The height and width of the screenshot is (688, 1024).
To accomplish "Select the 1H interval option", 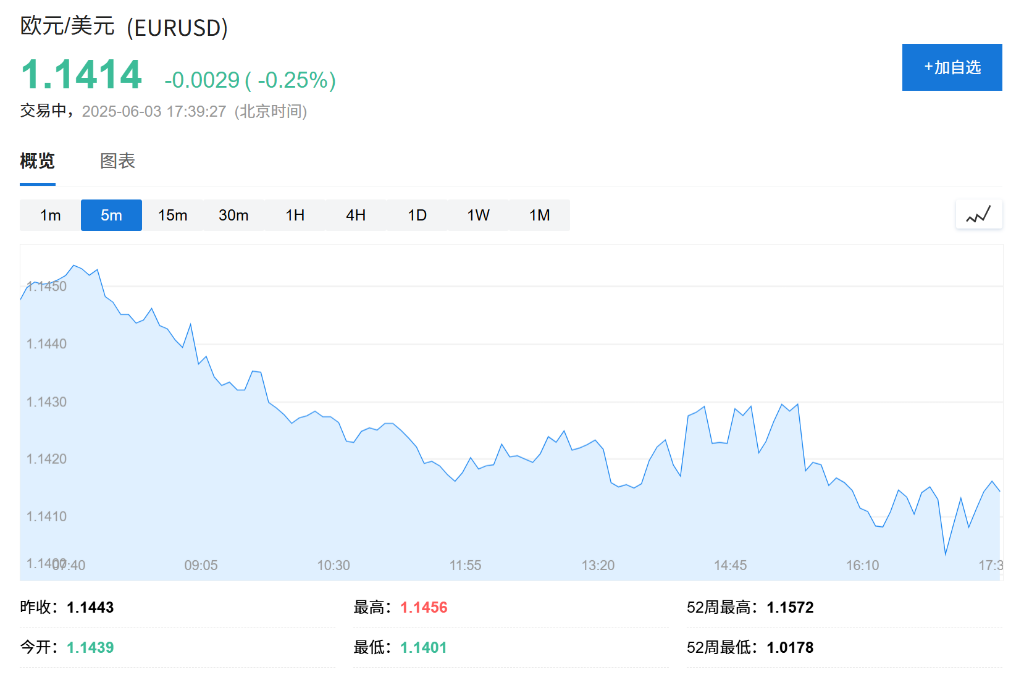I will (295, 215).
